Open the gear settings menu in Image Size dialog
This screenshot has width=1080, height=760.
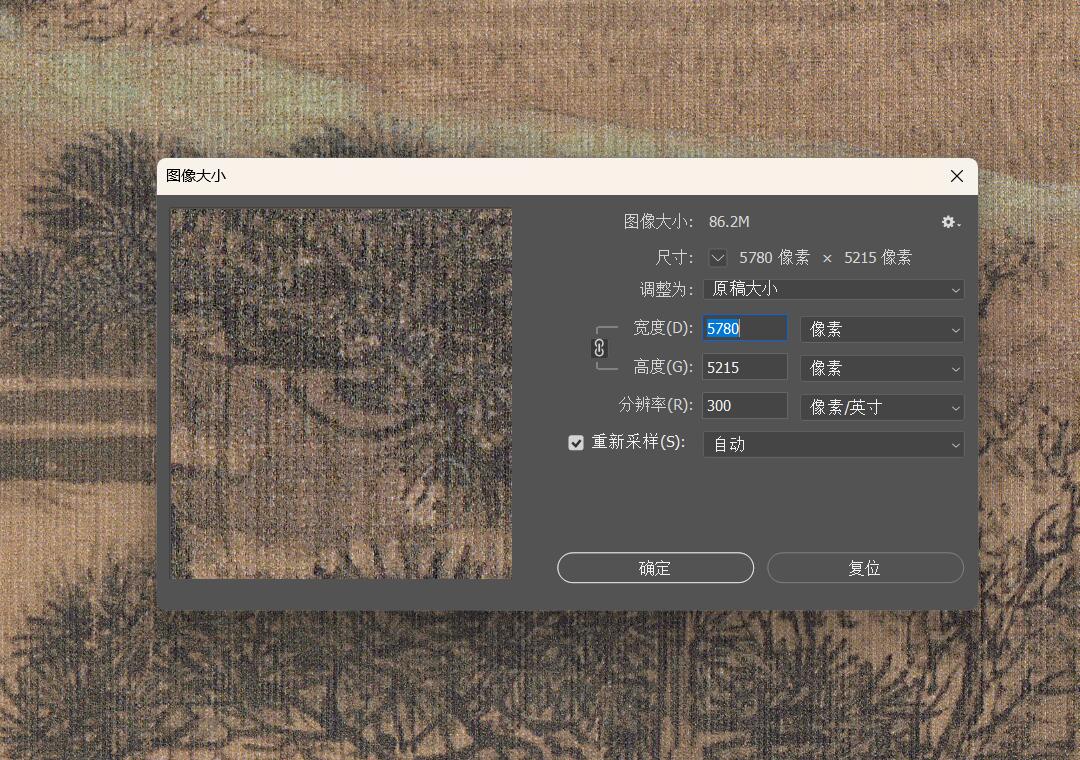[x=951, y=222]
